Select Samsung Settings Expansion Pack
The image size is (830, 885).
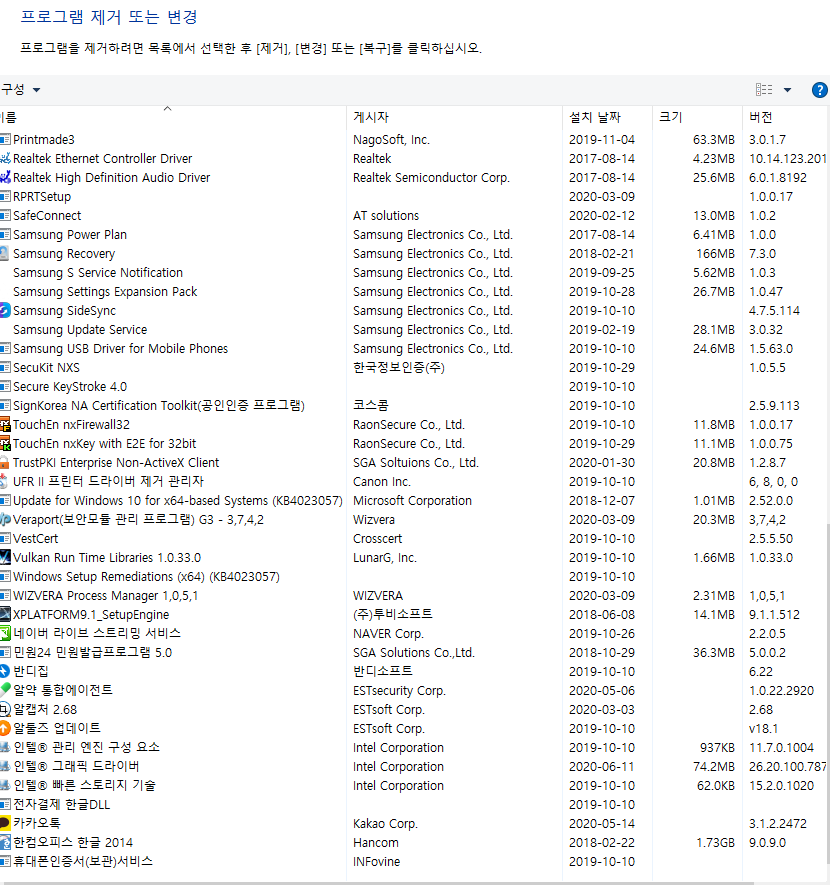[x=105, y=292]
